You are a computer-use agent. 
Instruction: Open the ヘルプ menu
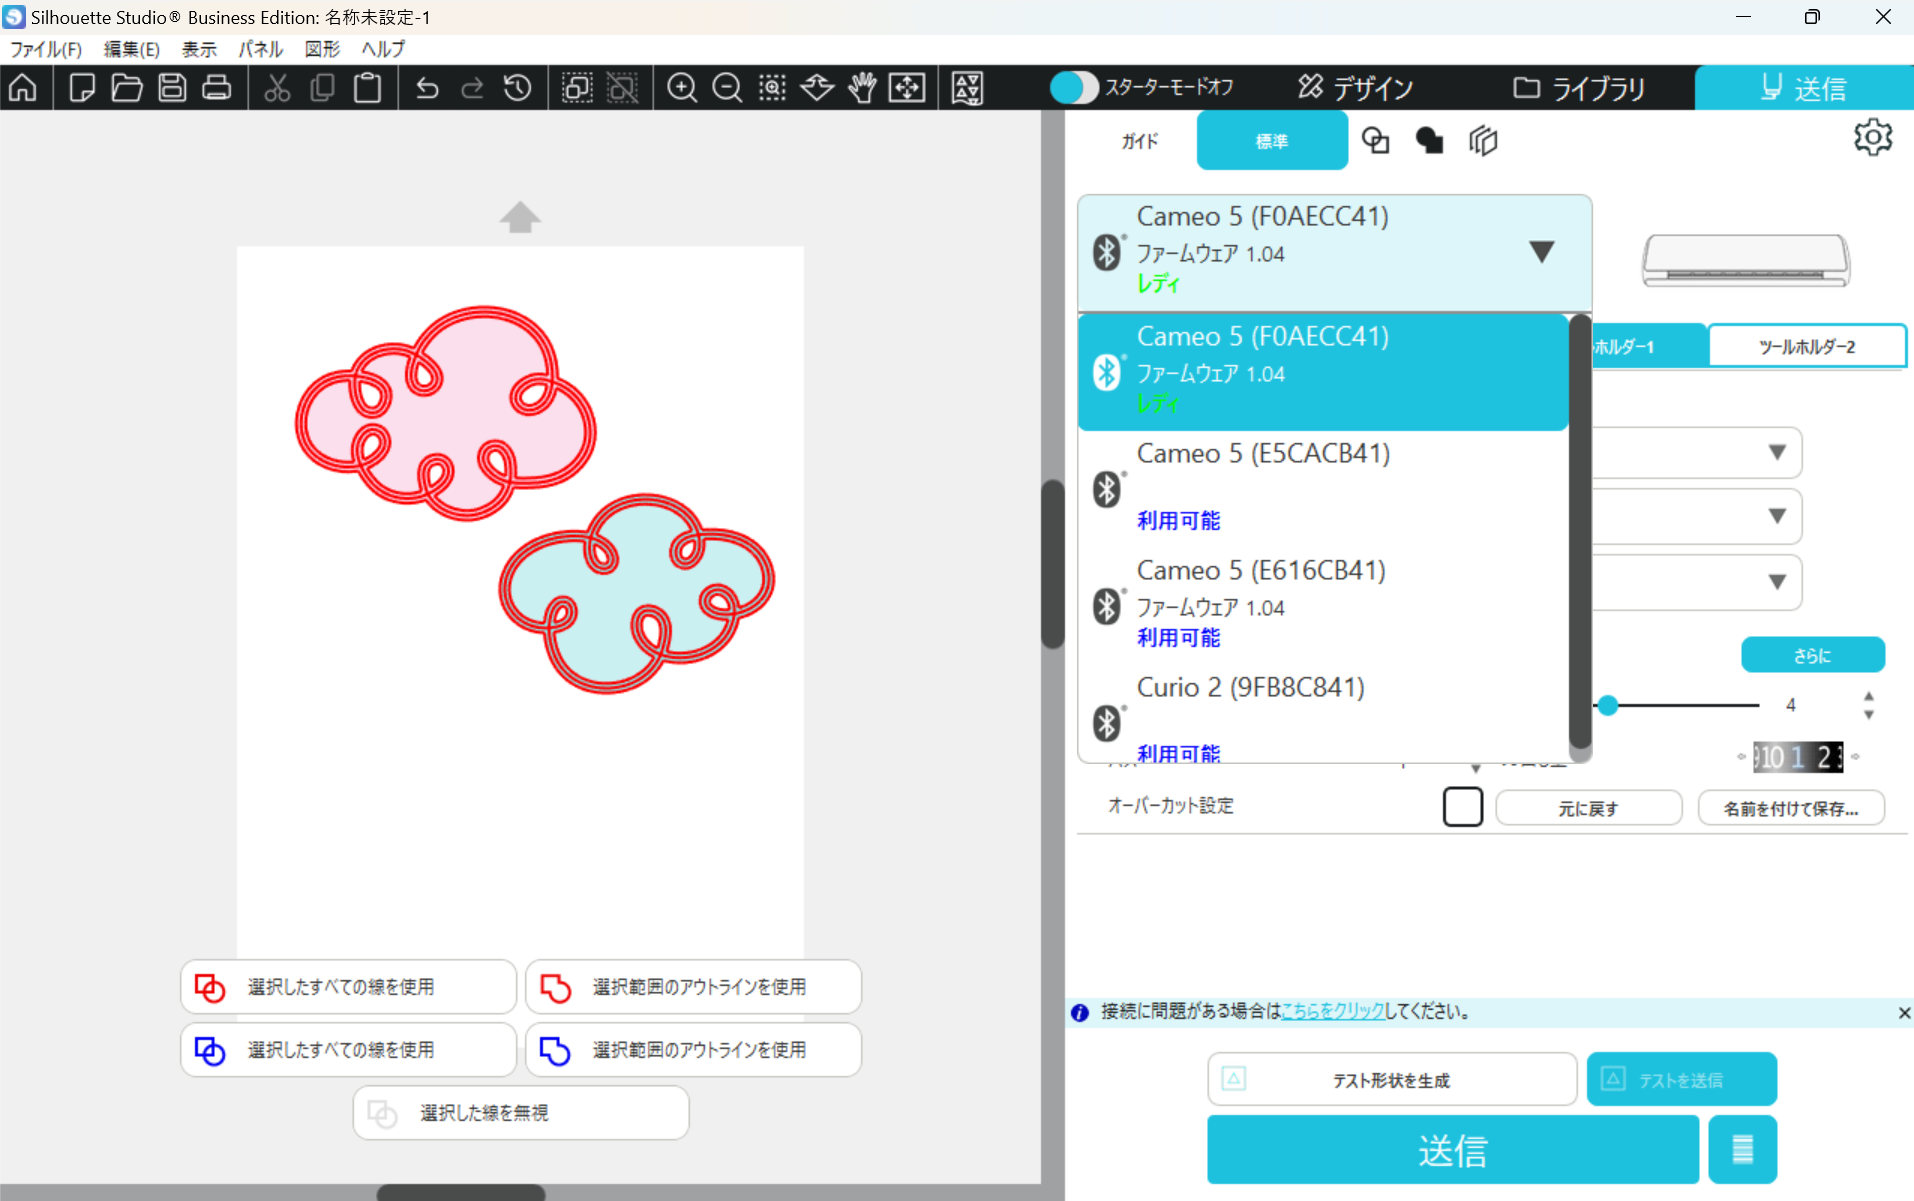click(x=383, y=49)
